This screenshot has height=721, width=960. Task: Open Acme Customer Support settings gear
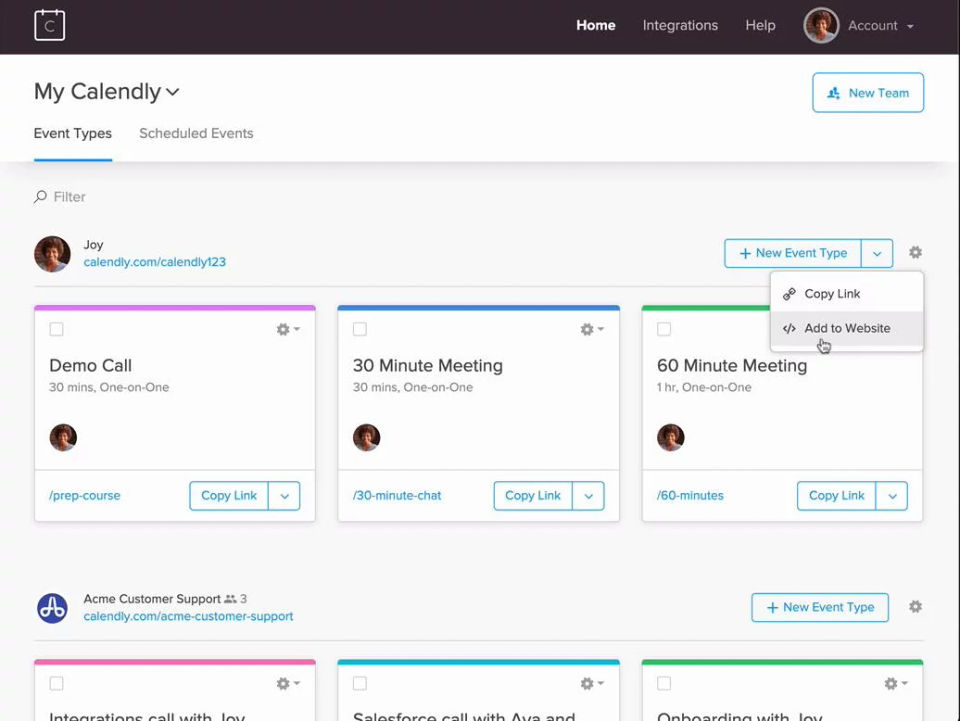pyautogui.click(x=915, y=607)
